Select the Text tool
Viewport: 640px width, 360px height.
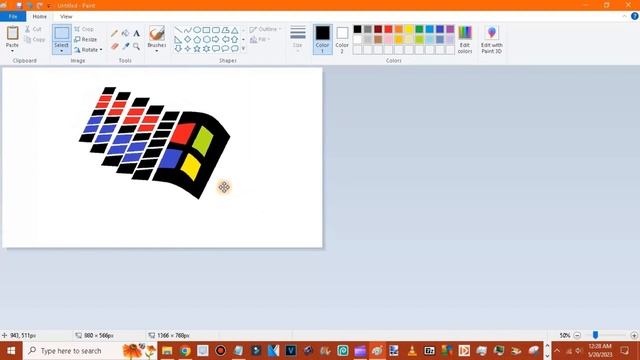(x=136, y=33)
